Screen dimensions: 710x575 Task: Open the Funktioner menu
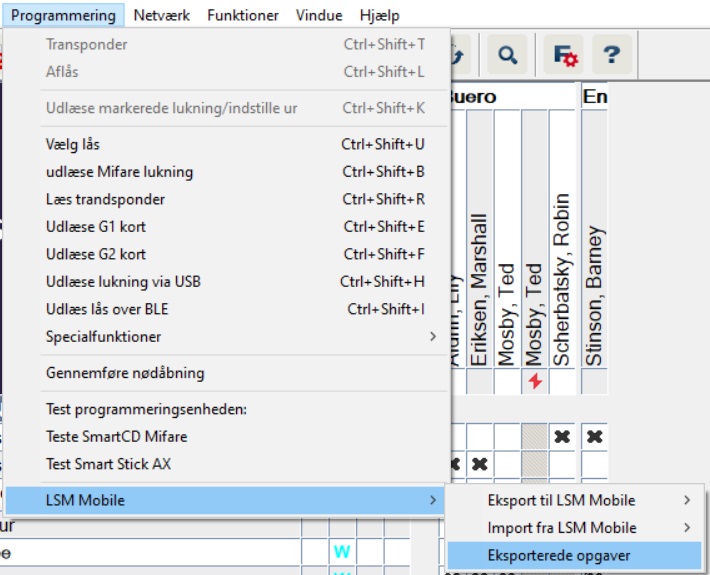tap(243, 15)
